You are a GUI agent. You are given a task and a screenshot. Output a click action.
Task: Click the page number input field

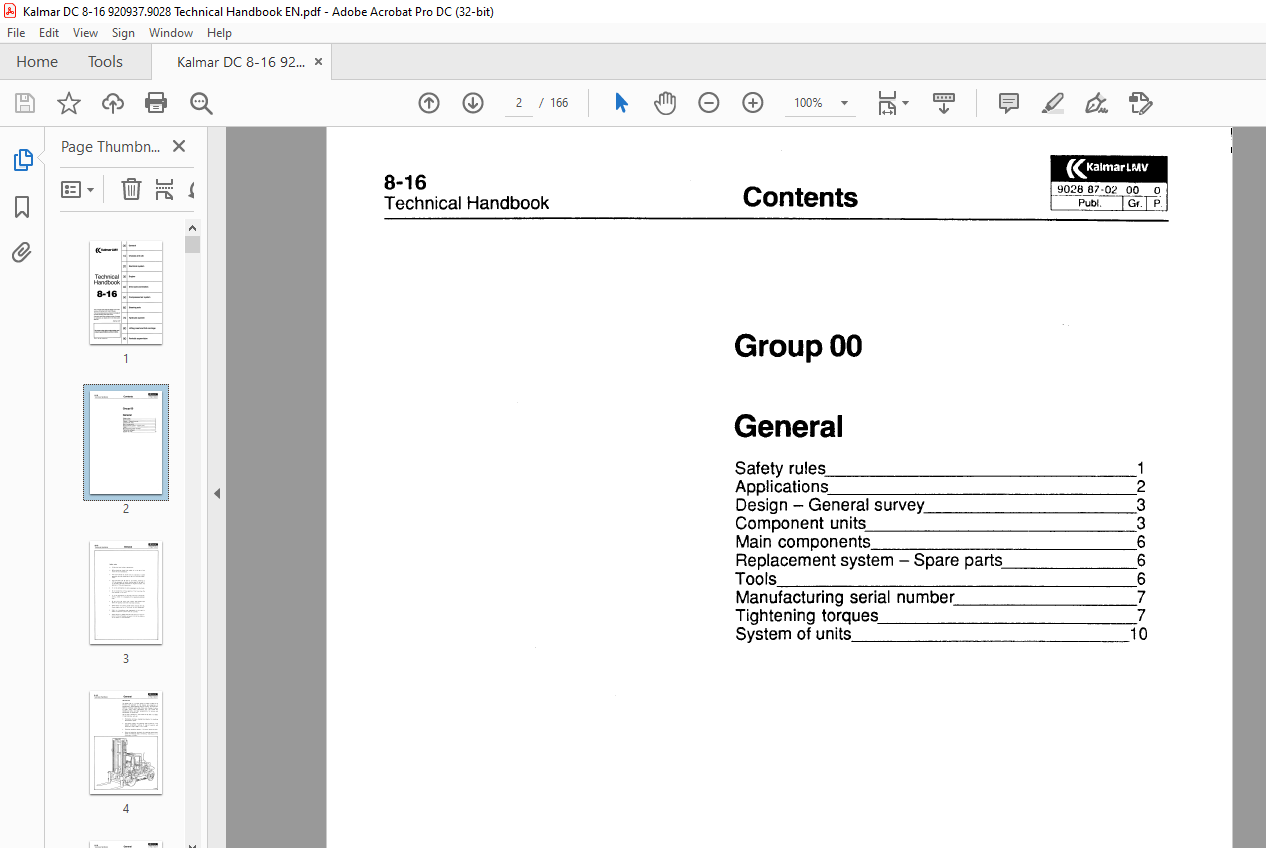point(518,103)
